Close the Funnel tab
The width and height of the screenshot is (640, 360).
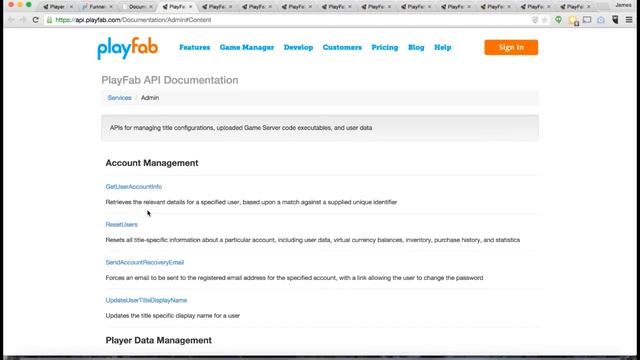pyautogui.click(x=111, y=7)
